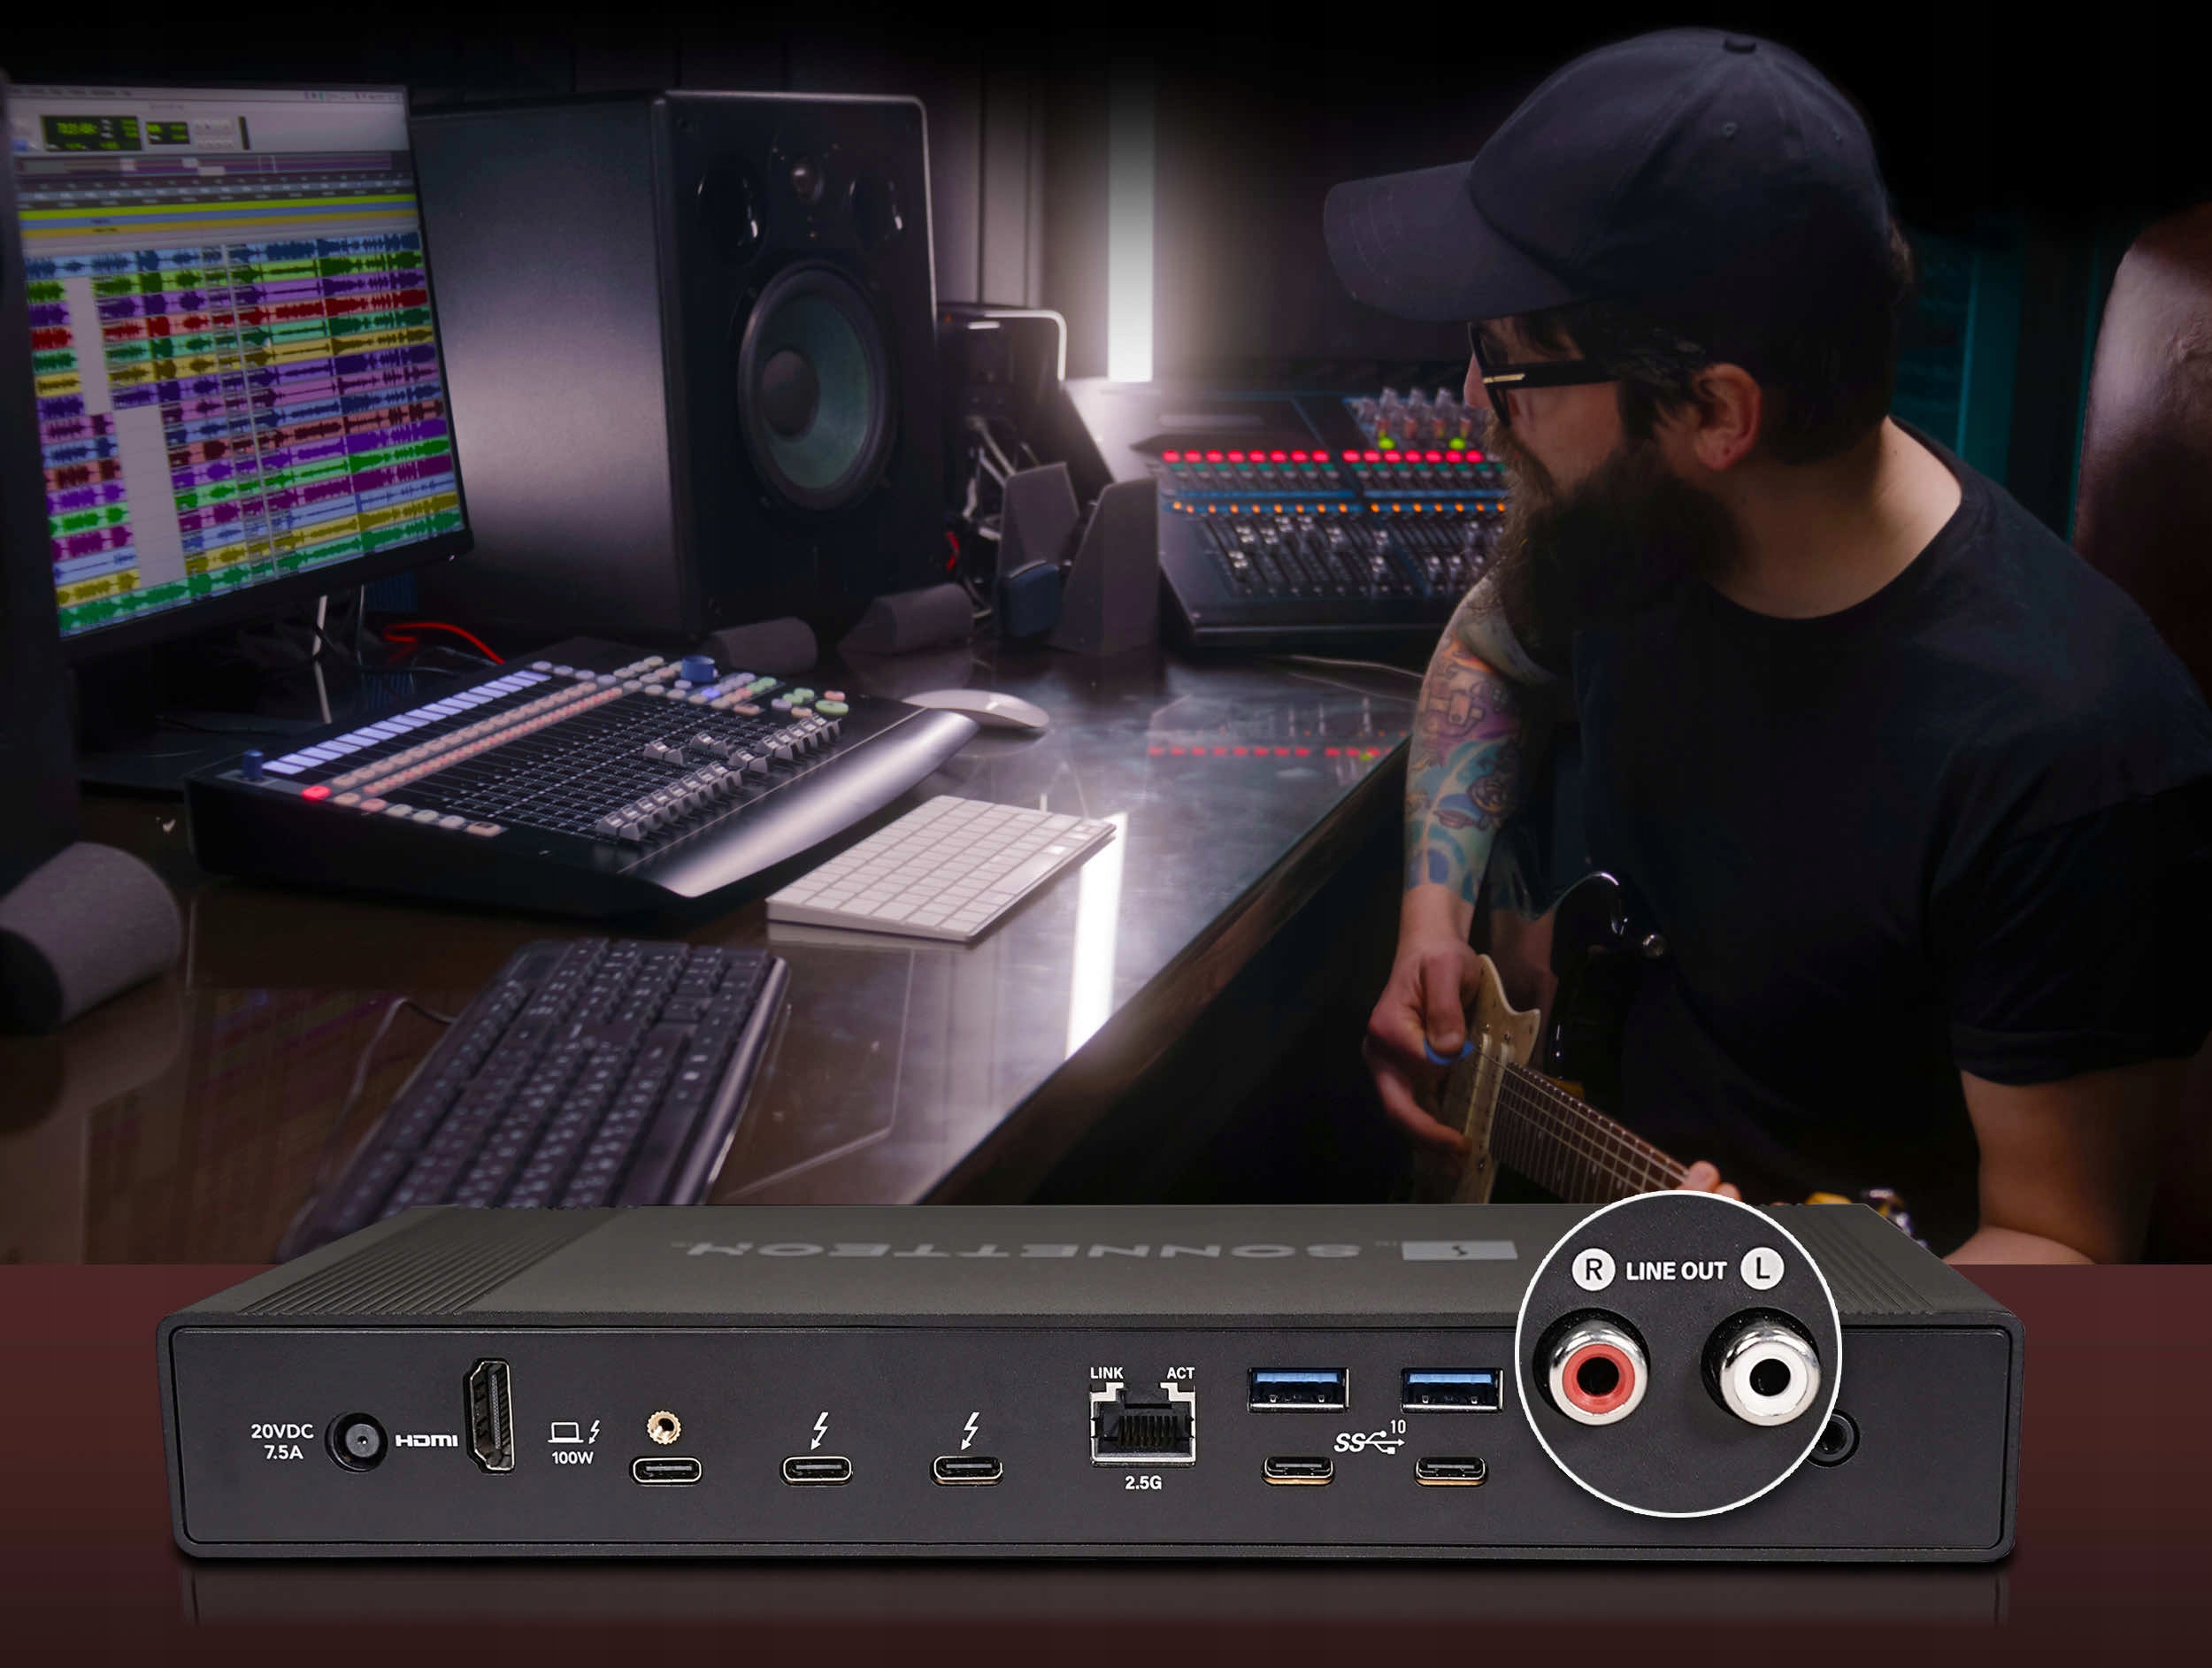Click the right blue USB-A port

[x=1451, y=1389]
